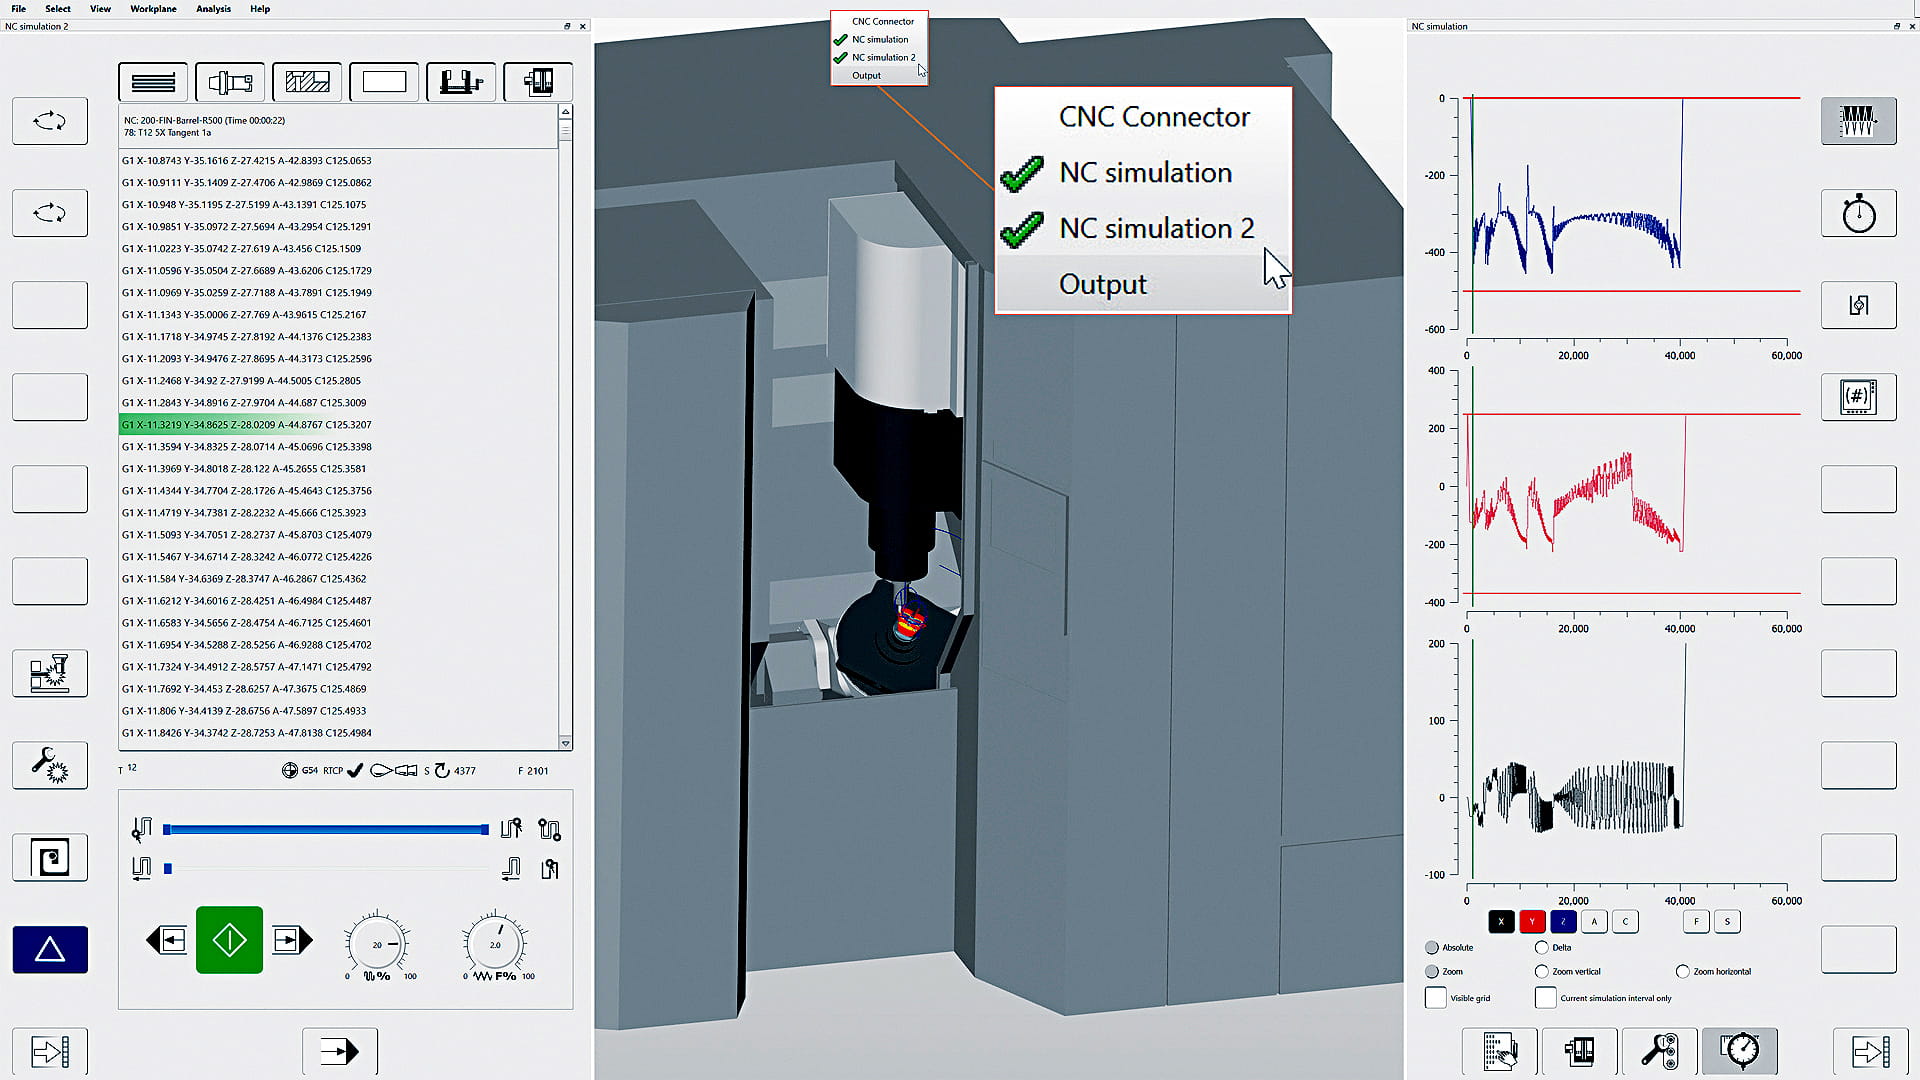Screen dimensions: 1920x1080
Task: Click the stopwatch timing icon
Action: click(1858, 213)
